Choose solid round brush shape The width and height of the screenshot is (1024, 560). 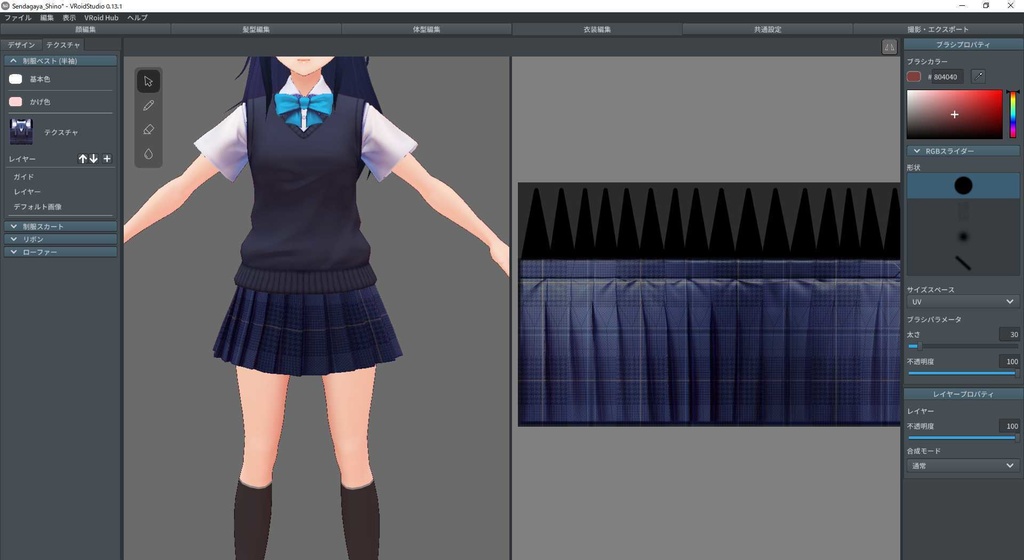963,185
